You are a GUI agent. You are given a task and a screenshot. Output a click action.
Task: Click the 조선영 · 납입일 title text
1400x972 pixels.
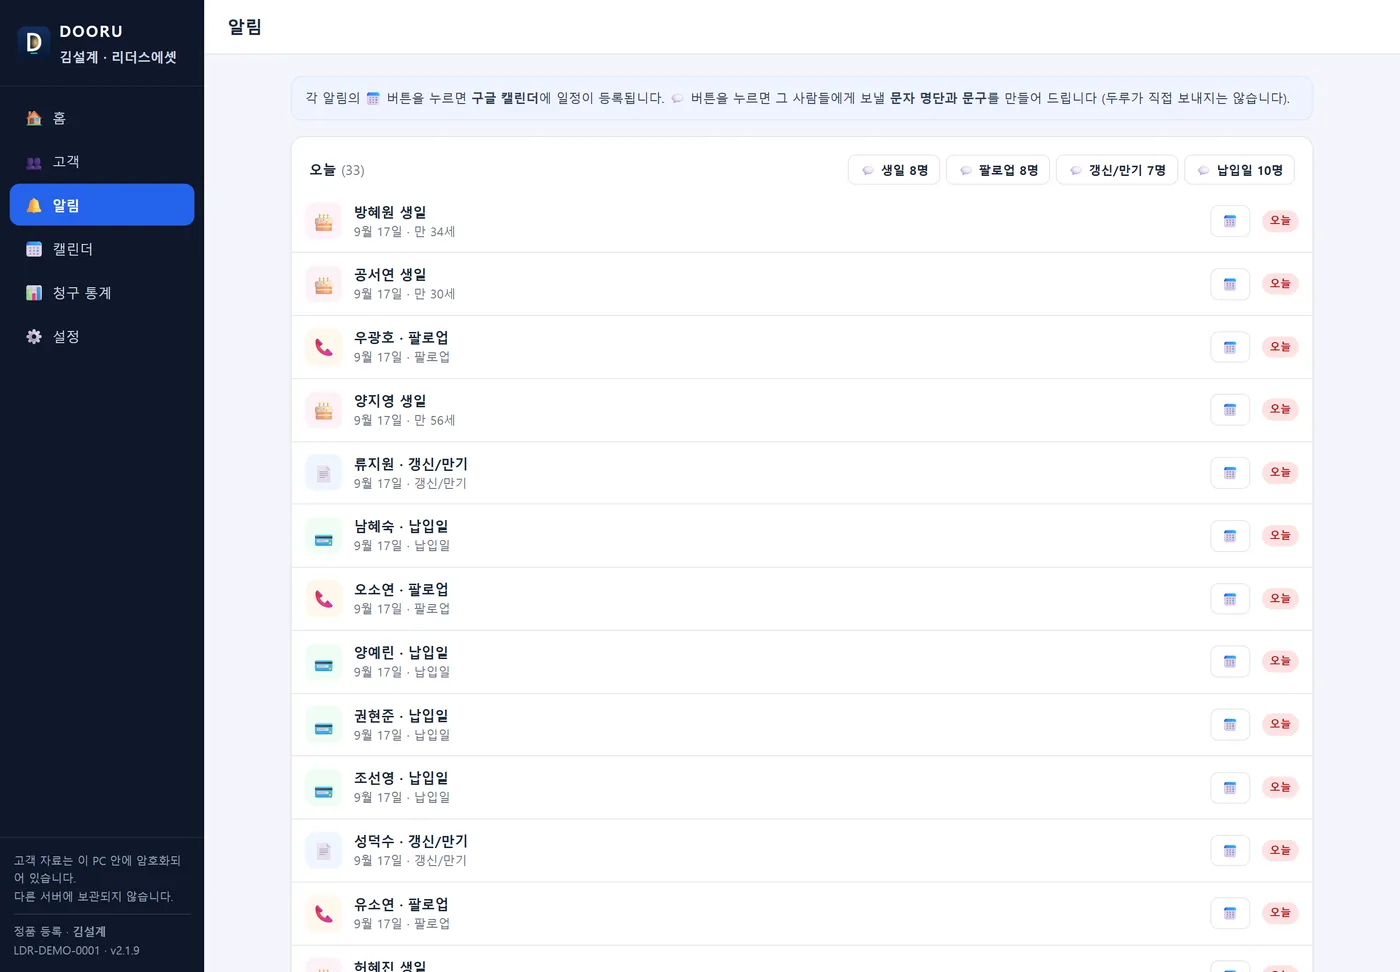tap(401, 778)
